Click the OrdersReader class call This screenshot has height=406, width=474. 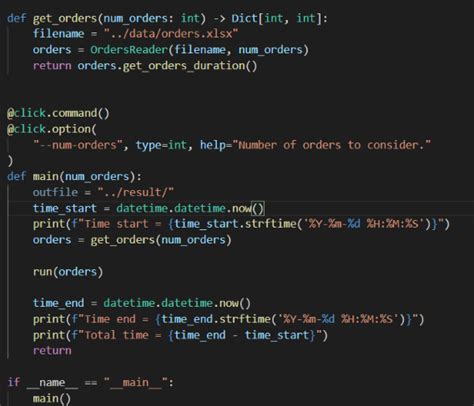coord(129,50)
